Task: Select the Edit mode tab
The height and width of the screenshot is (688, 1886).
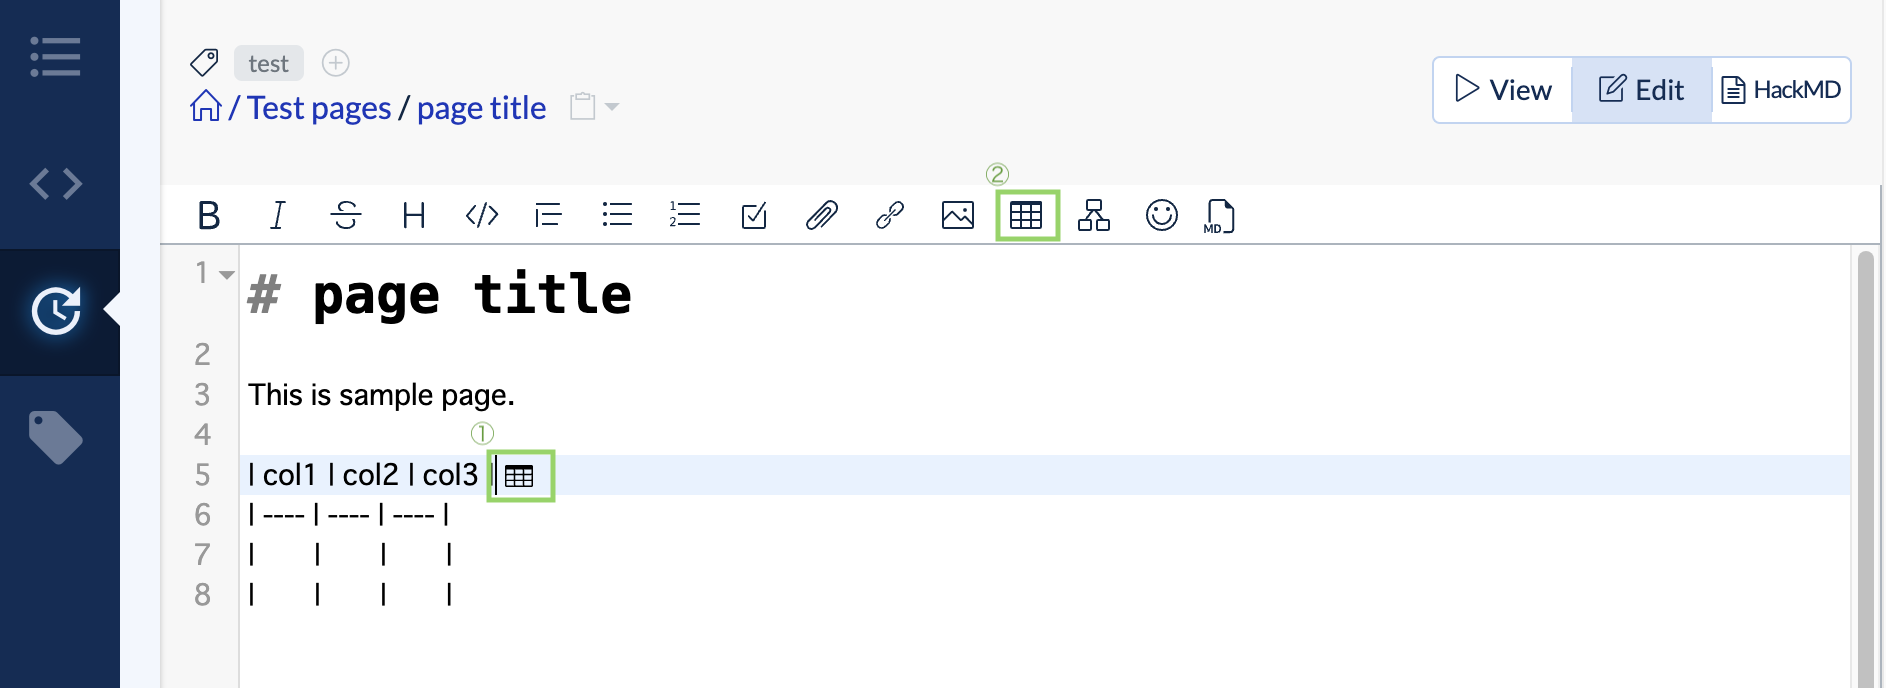Action: coord(1641,90)
